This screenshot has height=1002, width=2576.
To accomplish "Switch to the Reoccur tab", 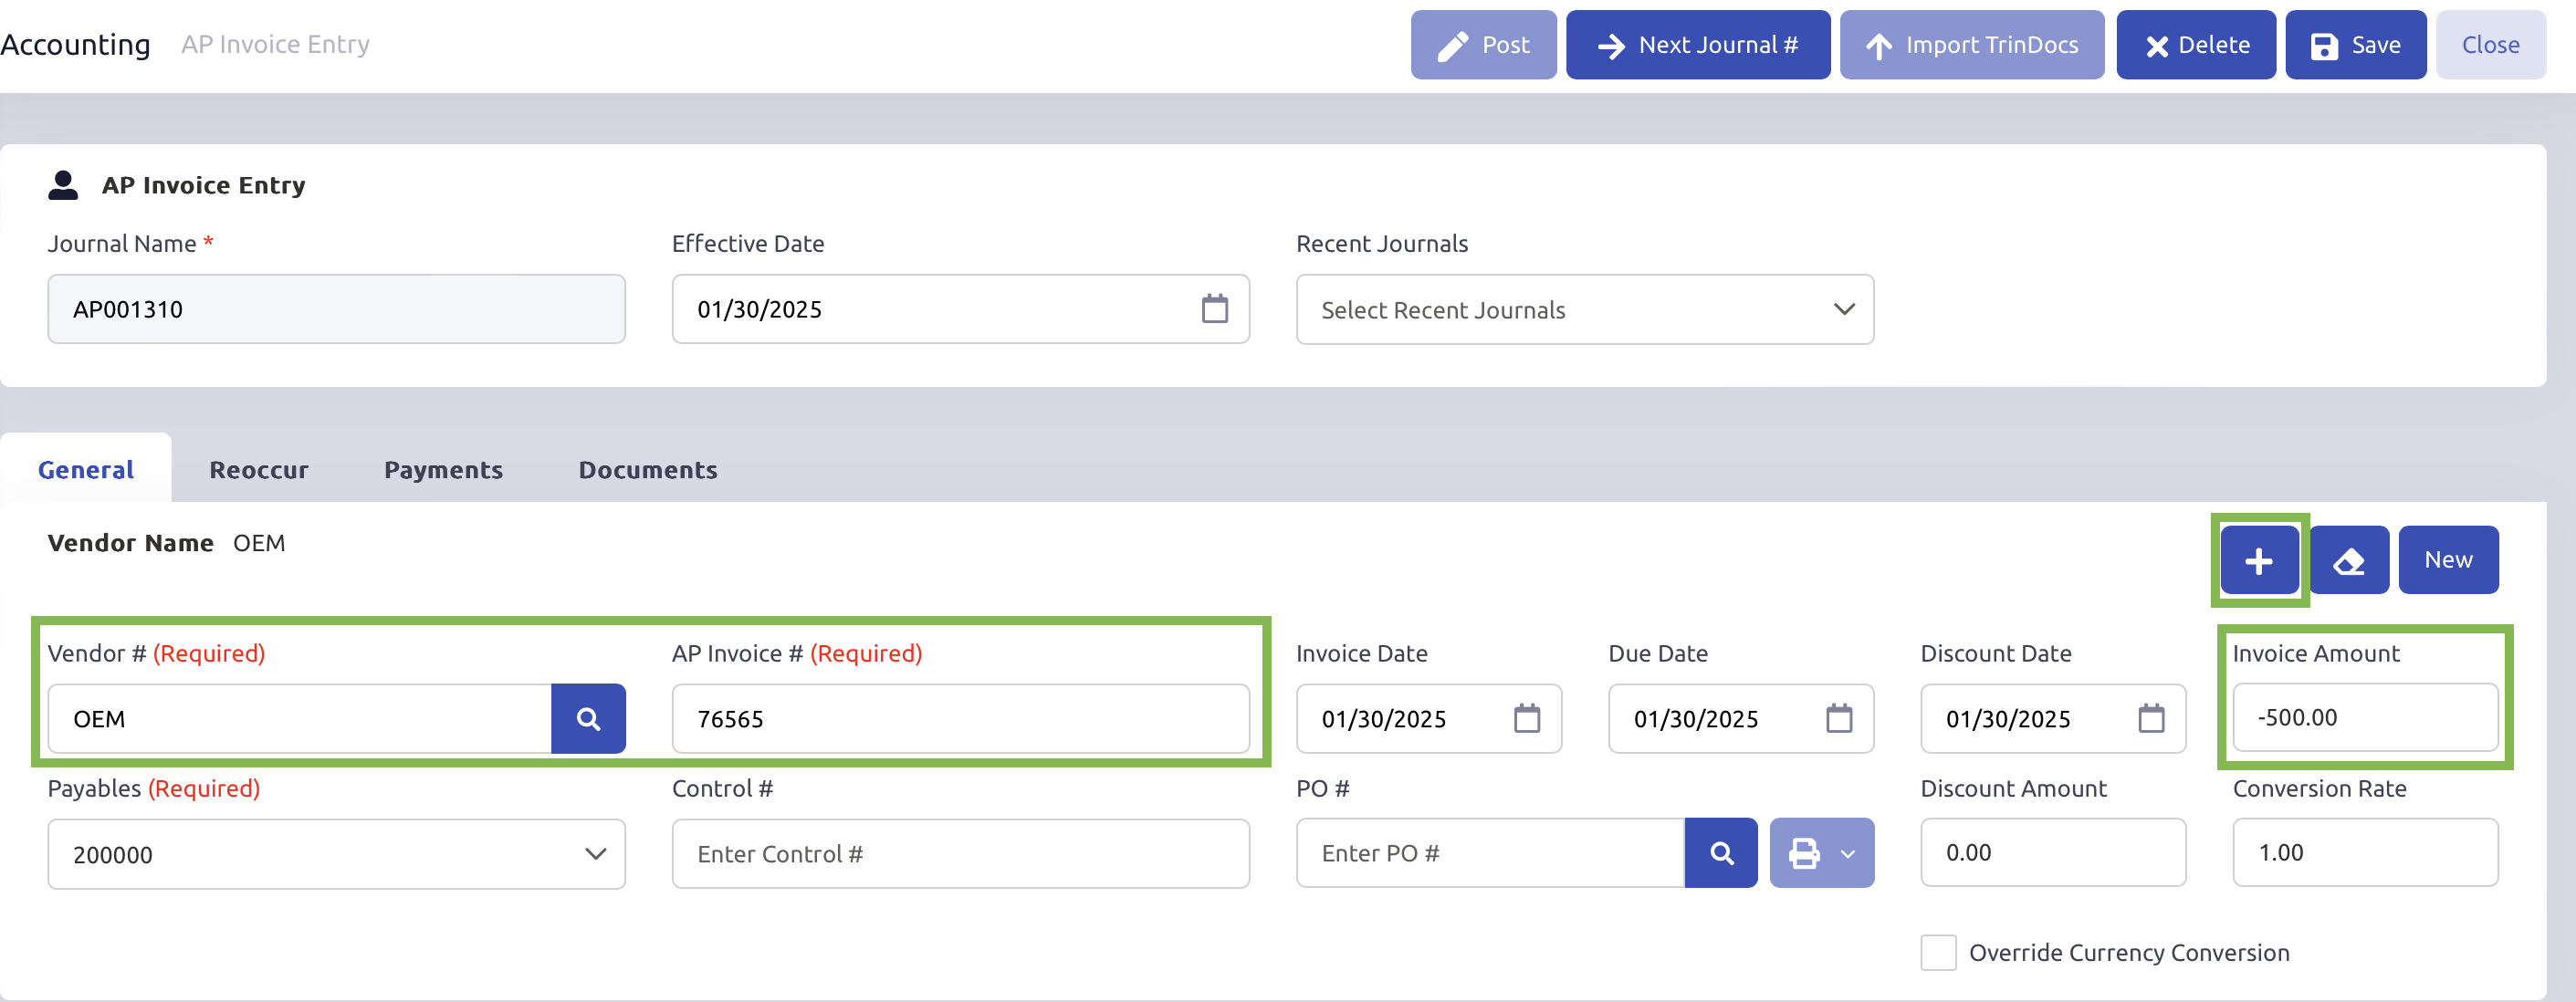I will (258, 470).
